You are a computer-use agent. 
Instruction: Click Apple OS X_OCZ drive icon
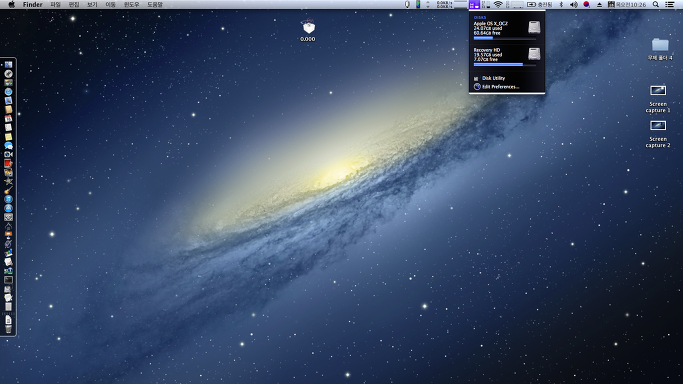(x=534, y=27)
